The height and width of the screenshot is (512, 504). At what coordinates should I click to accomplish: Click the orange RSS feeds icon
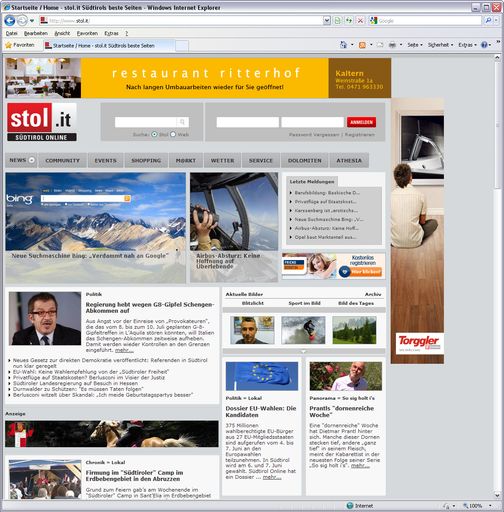click(362, 45)
